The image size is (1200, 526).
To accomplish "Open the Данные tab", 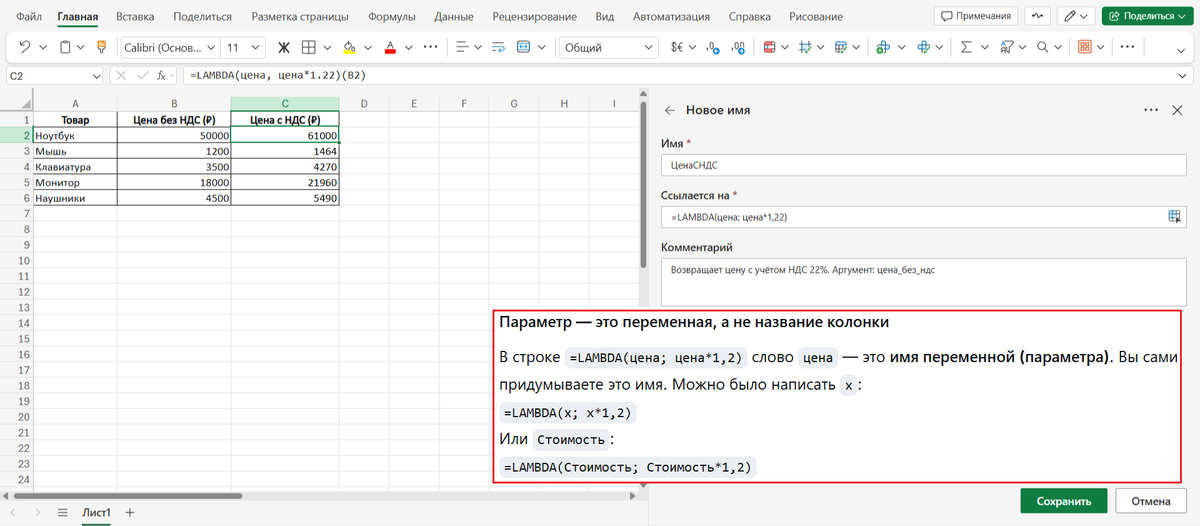I will point(456,16).
